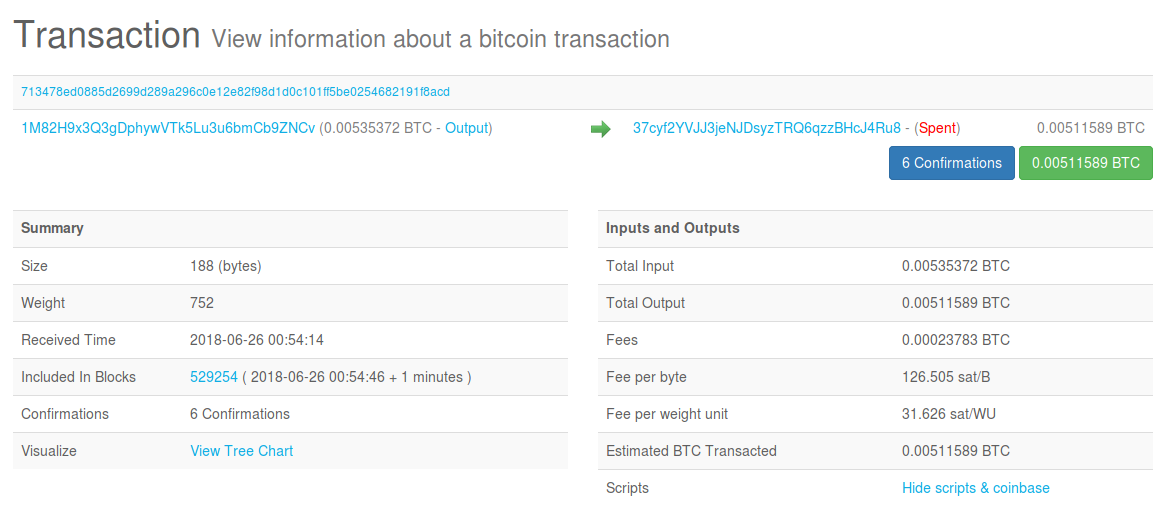Open sender address 1M82H9x3Q3gDphyw… link
The width and height of the screenshot is (1165, 505).
(168, 128)
